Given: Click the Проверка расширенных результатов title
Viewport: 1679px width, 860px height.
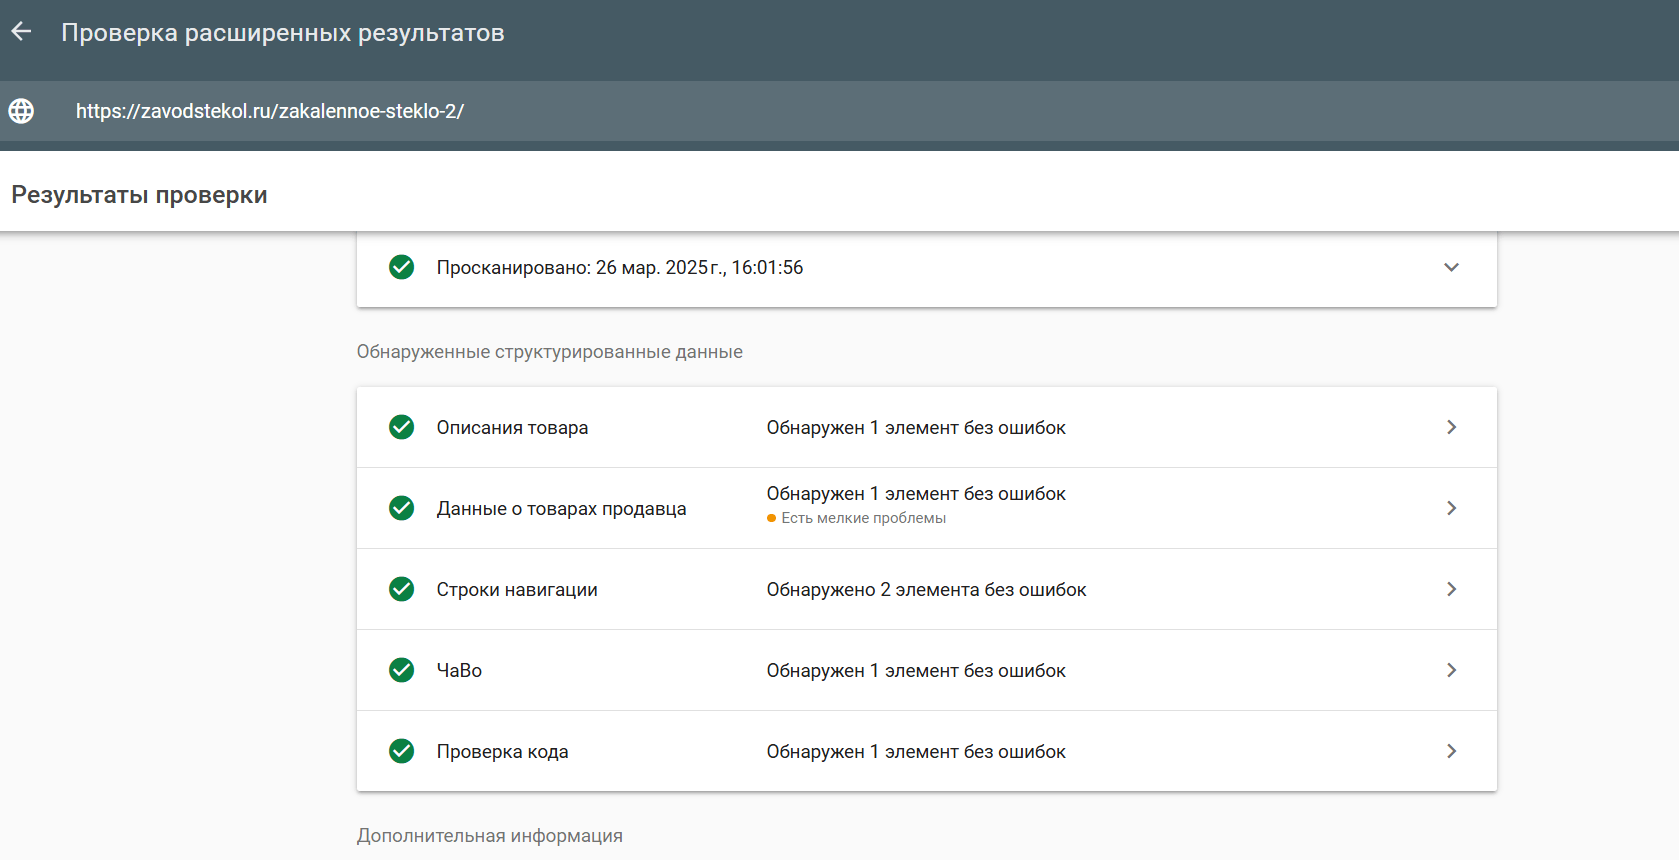Looking at the screenshot, I should click(283, 33).
